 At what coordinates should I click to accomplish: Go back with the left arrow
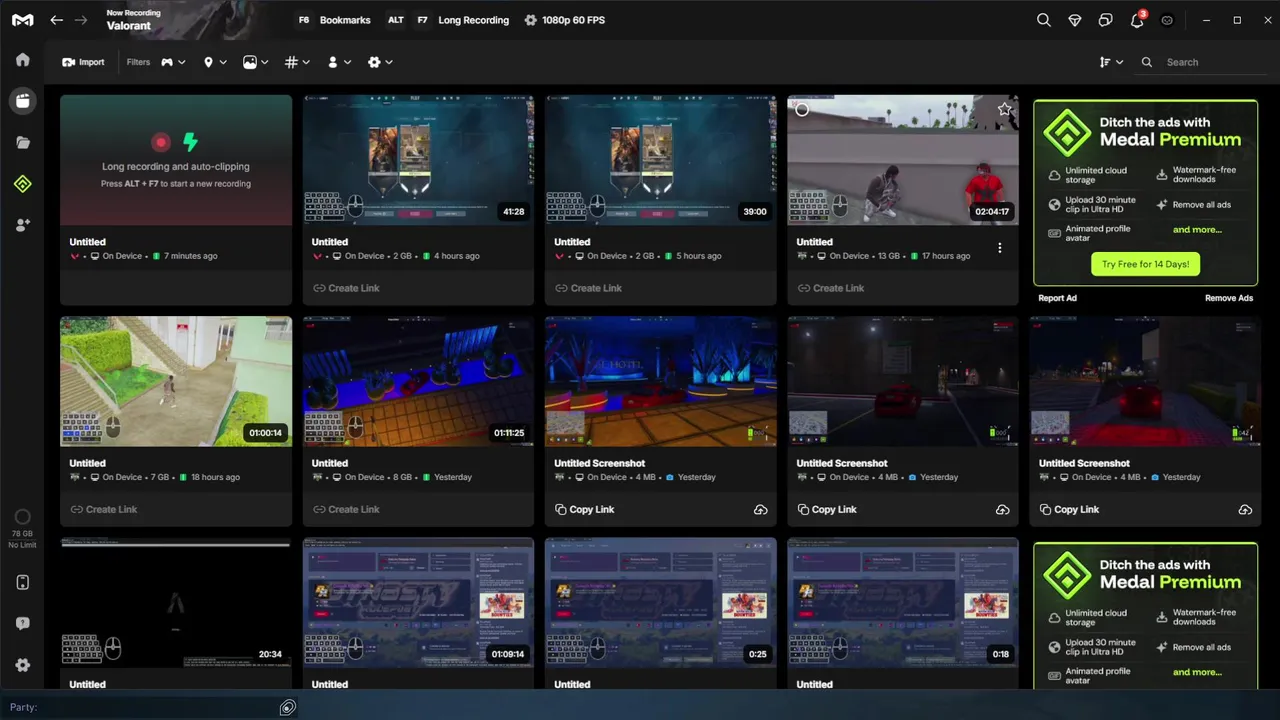pyautogui.click(x=57, y=20)
